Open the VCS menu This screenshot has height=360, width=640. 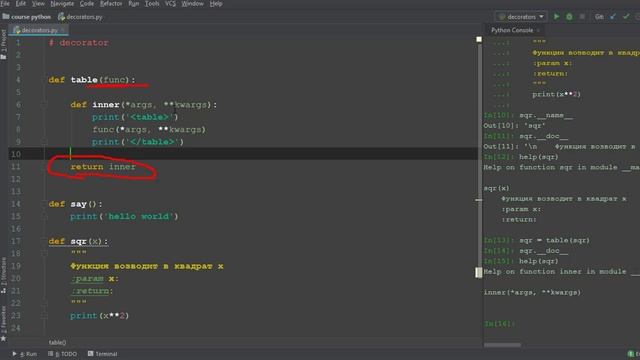point(170,4)
